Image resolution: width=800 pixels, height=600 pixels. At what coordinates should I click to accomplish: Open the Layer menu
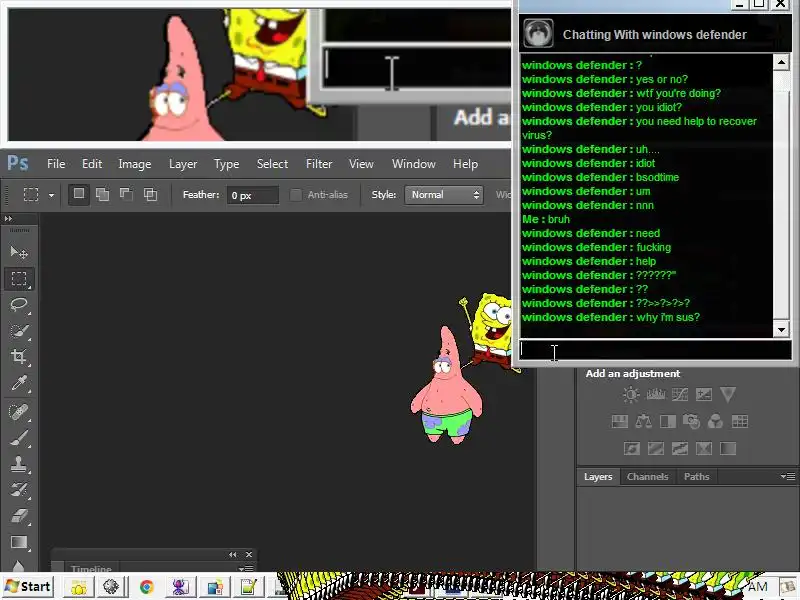183,164
